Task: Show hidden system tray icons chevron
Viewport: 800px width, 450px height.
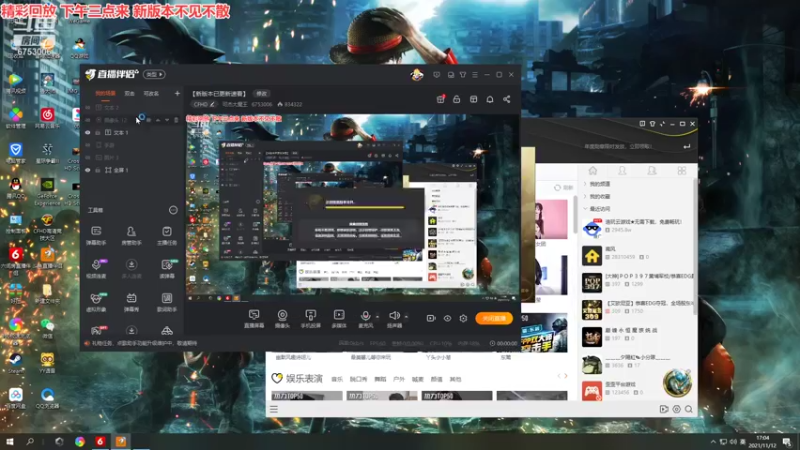Action: pyautogui.click(x=713, y=442)
